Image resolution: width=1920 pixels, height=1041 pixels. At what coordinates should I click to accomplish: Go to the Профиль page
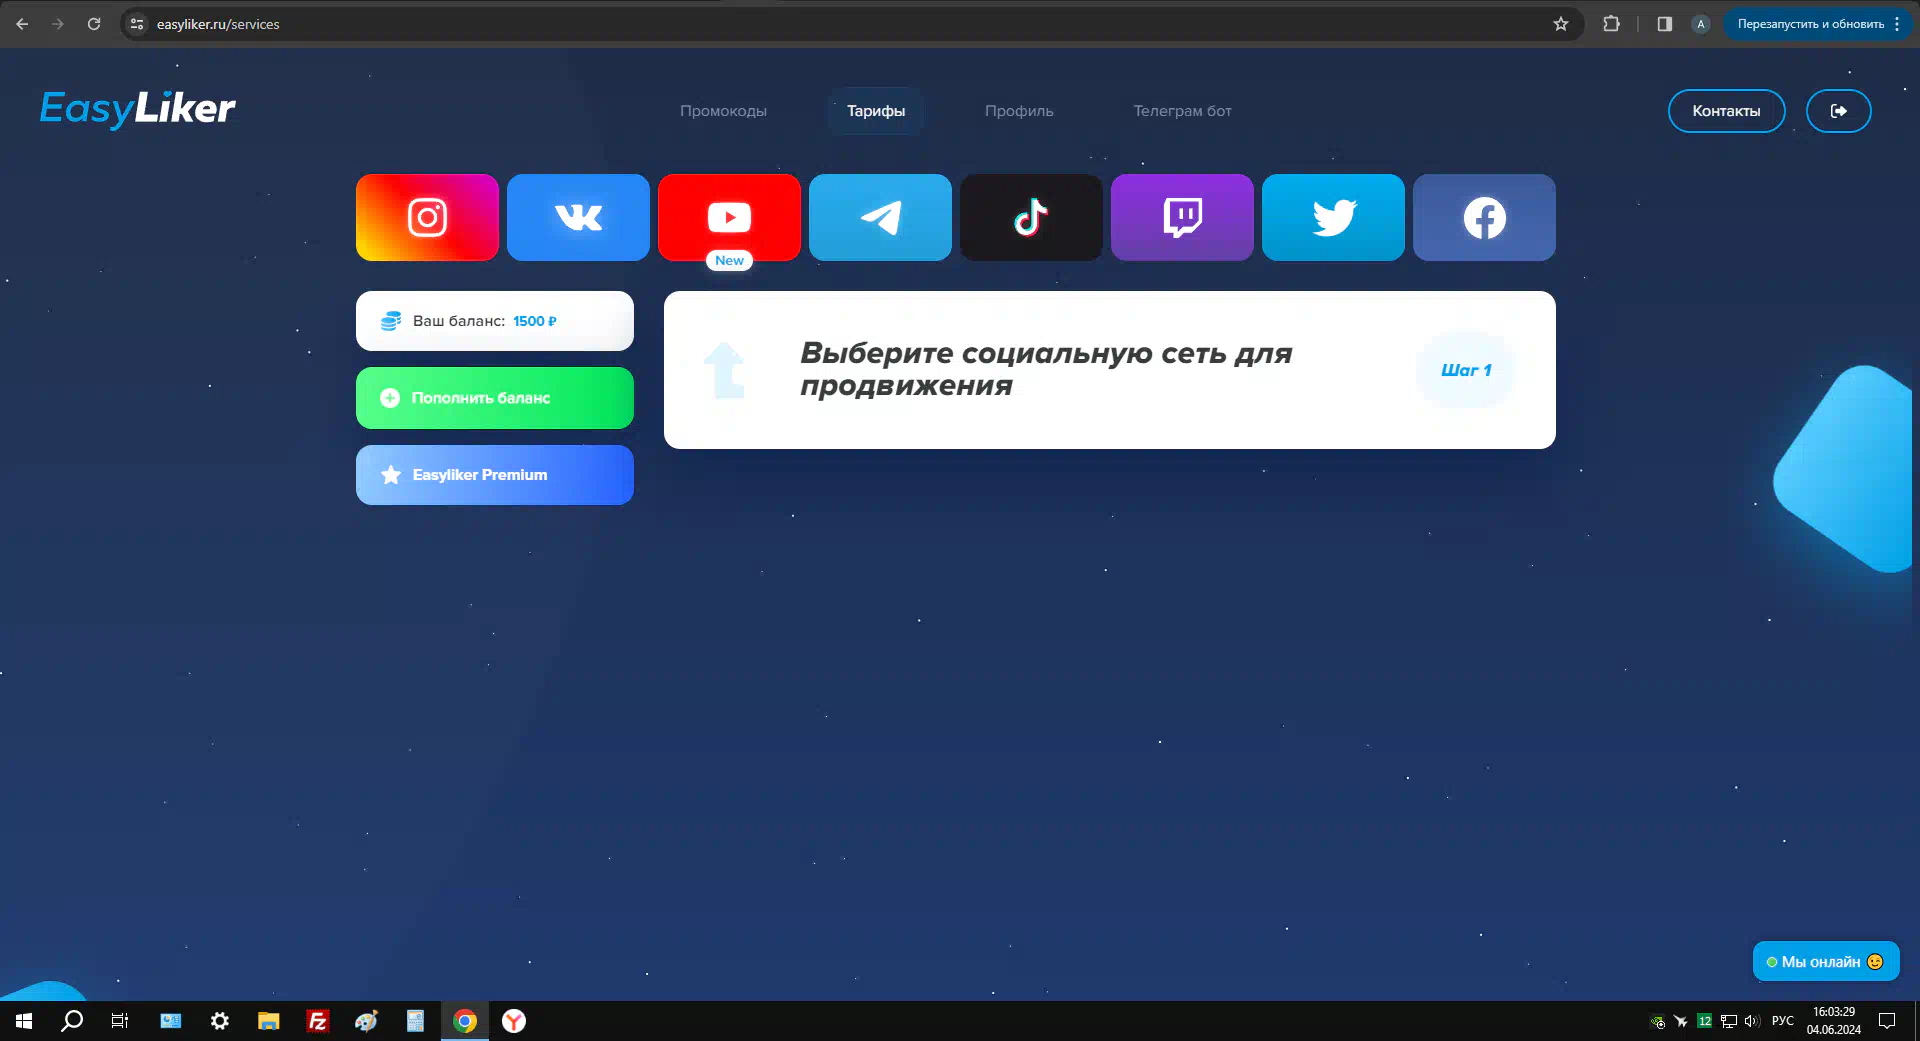[1019, 111]
